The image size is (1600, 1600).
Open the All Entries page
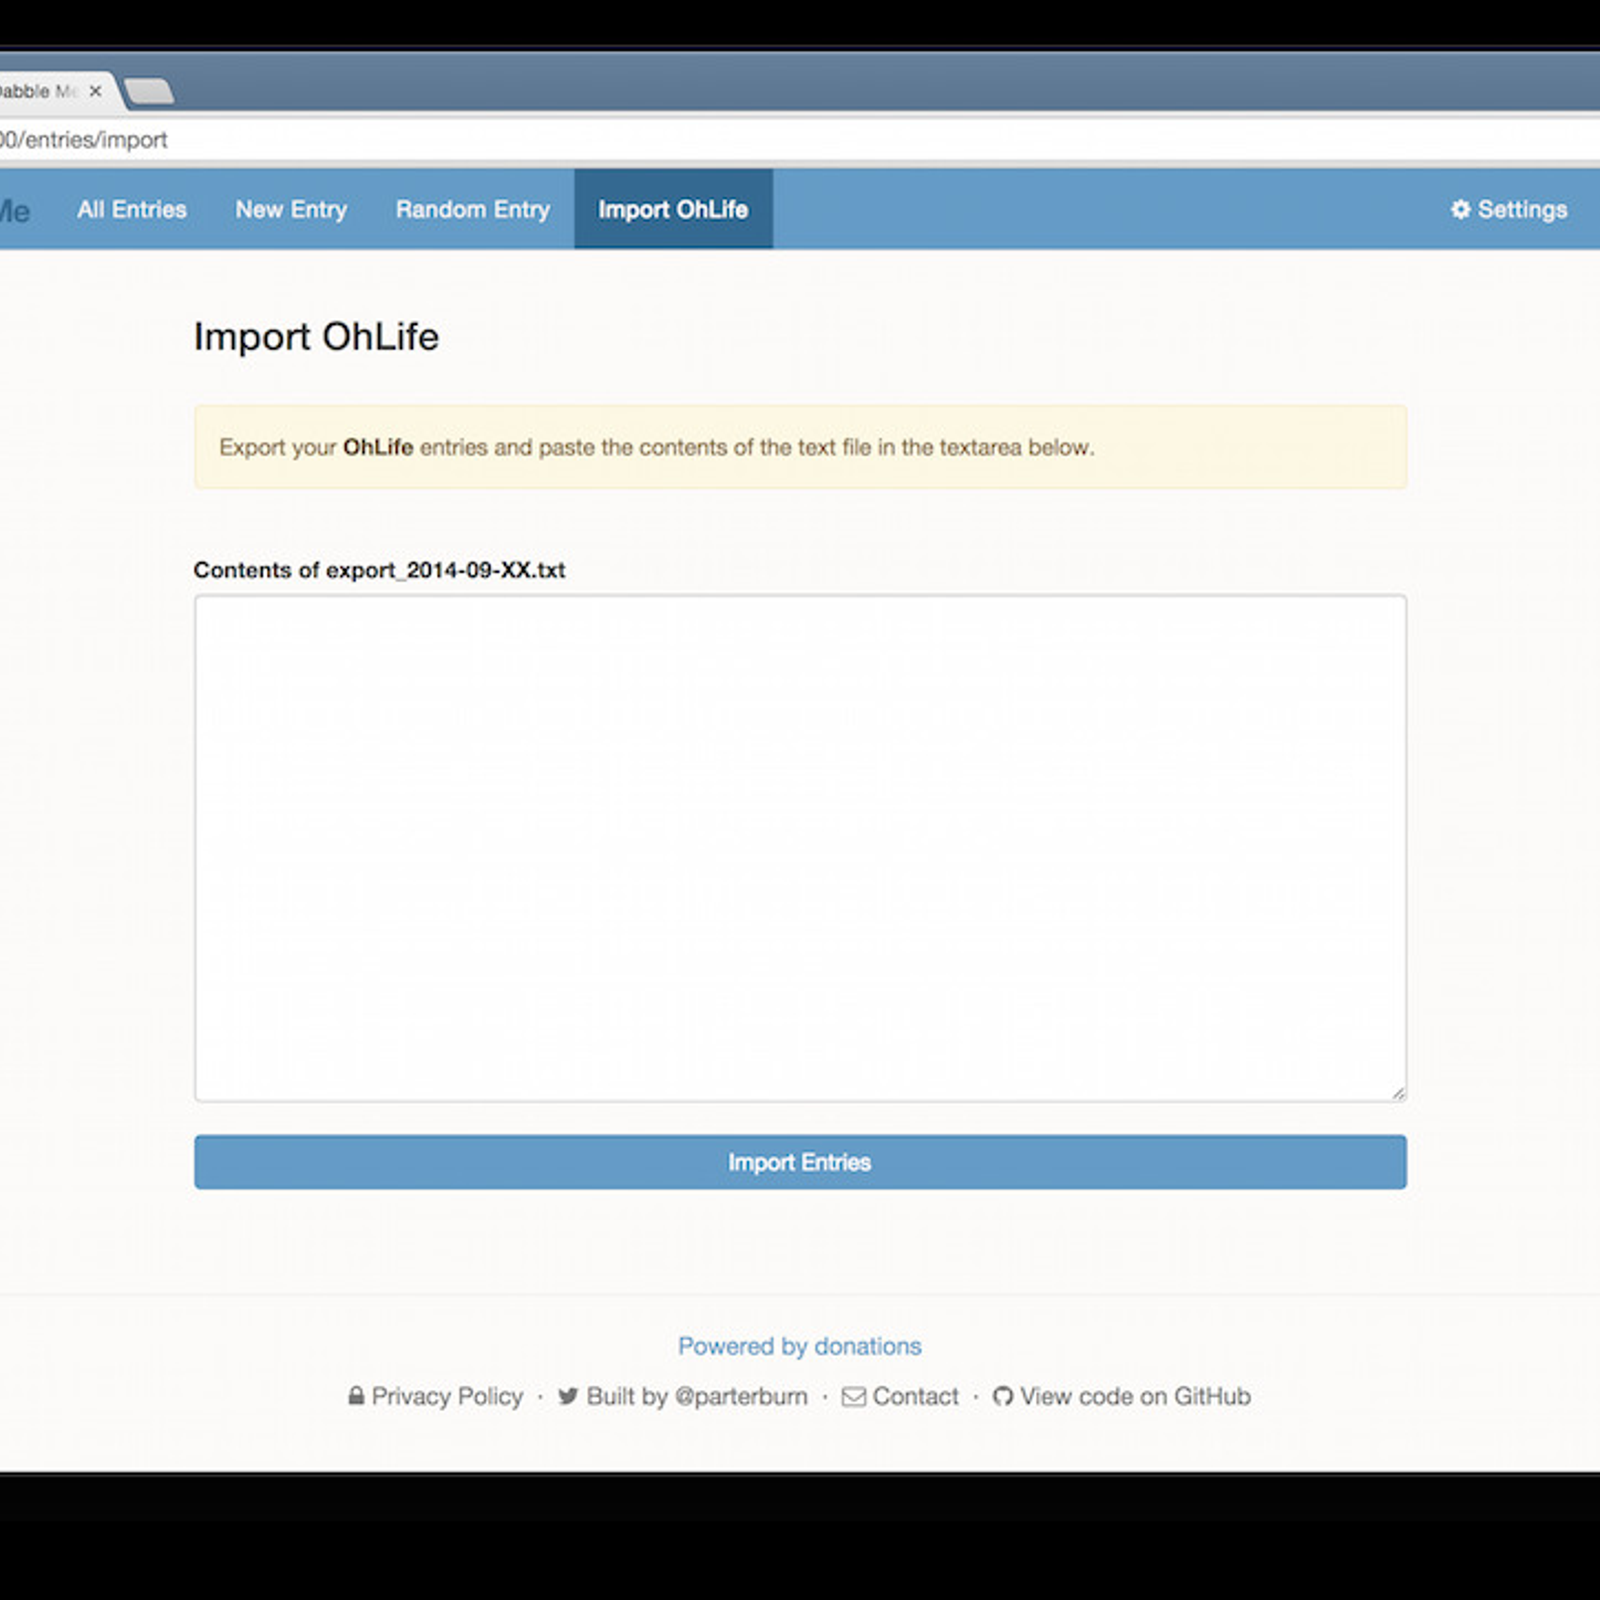pos(132,209)
